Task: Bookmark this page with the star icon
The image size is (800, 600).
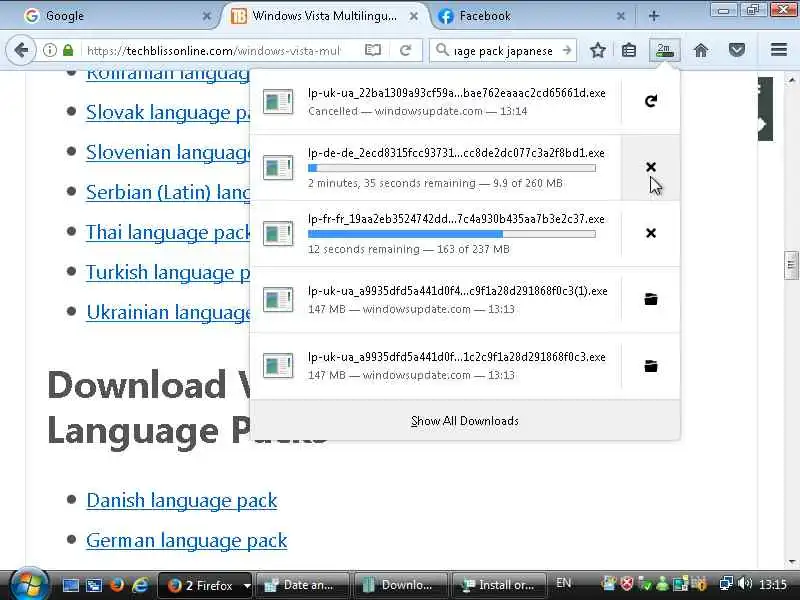Action: (597, 50)
